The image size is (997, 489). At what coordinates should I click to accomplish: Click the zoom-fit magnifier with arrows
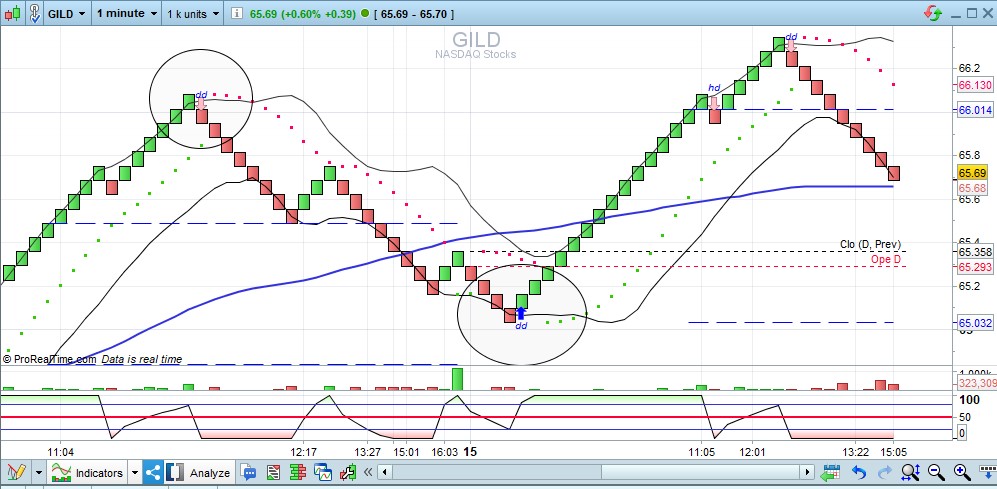tap(911, 472)
